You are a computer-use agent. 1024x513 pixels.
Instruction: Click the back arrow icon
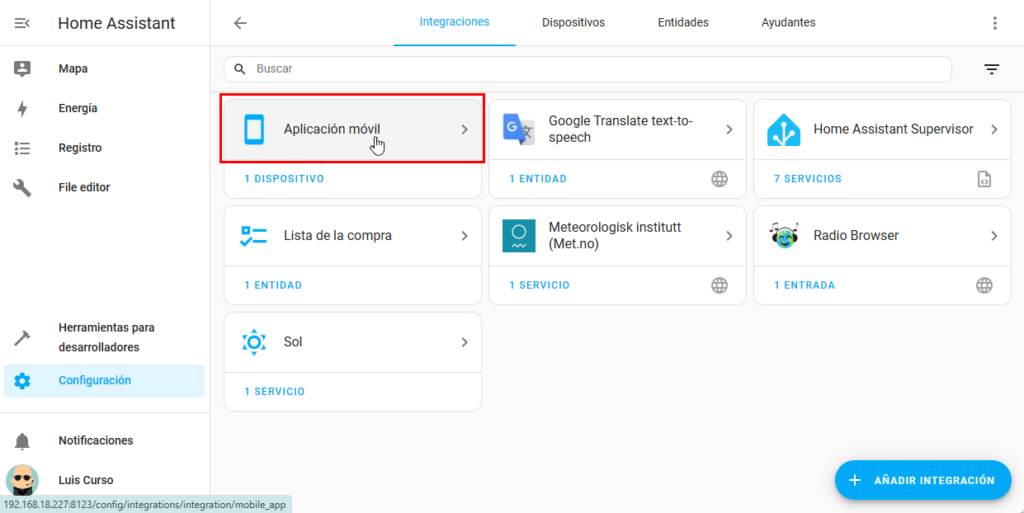point(240,23)
